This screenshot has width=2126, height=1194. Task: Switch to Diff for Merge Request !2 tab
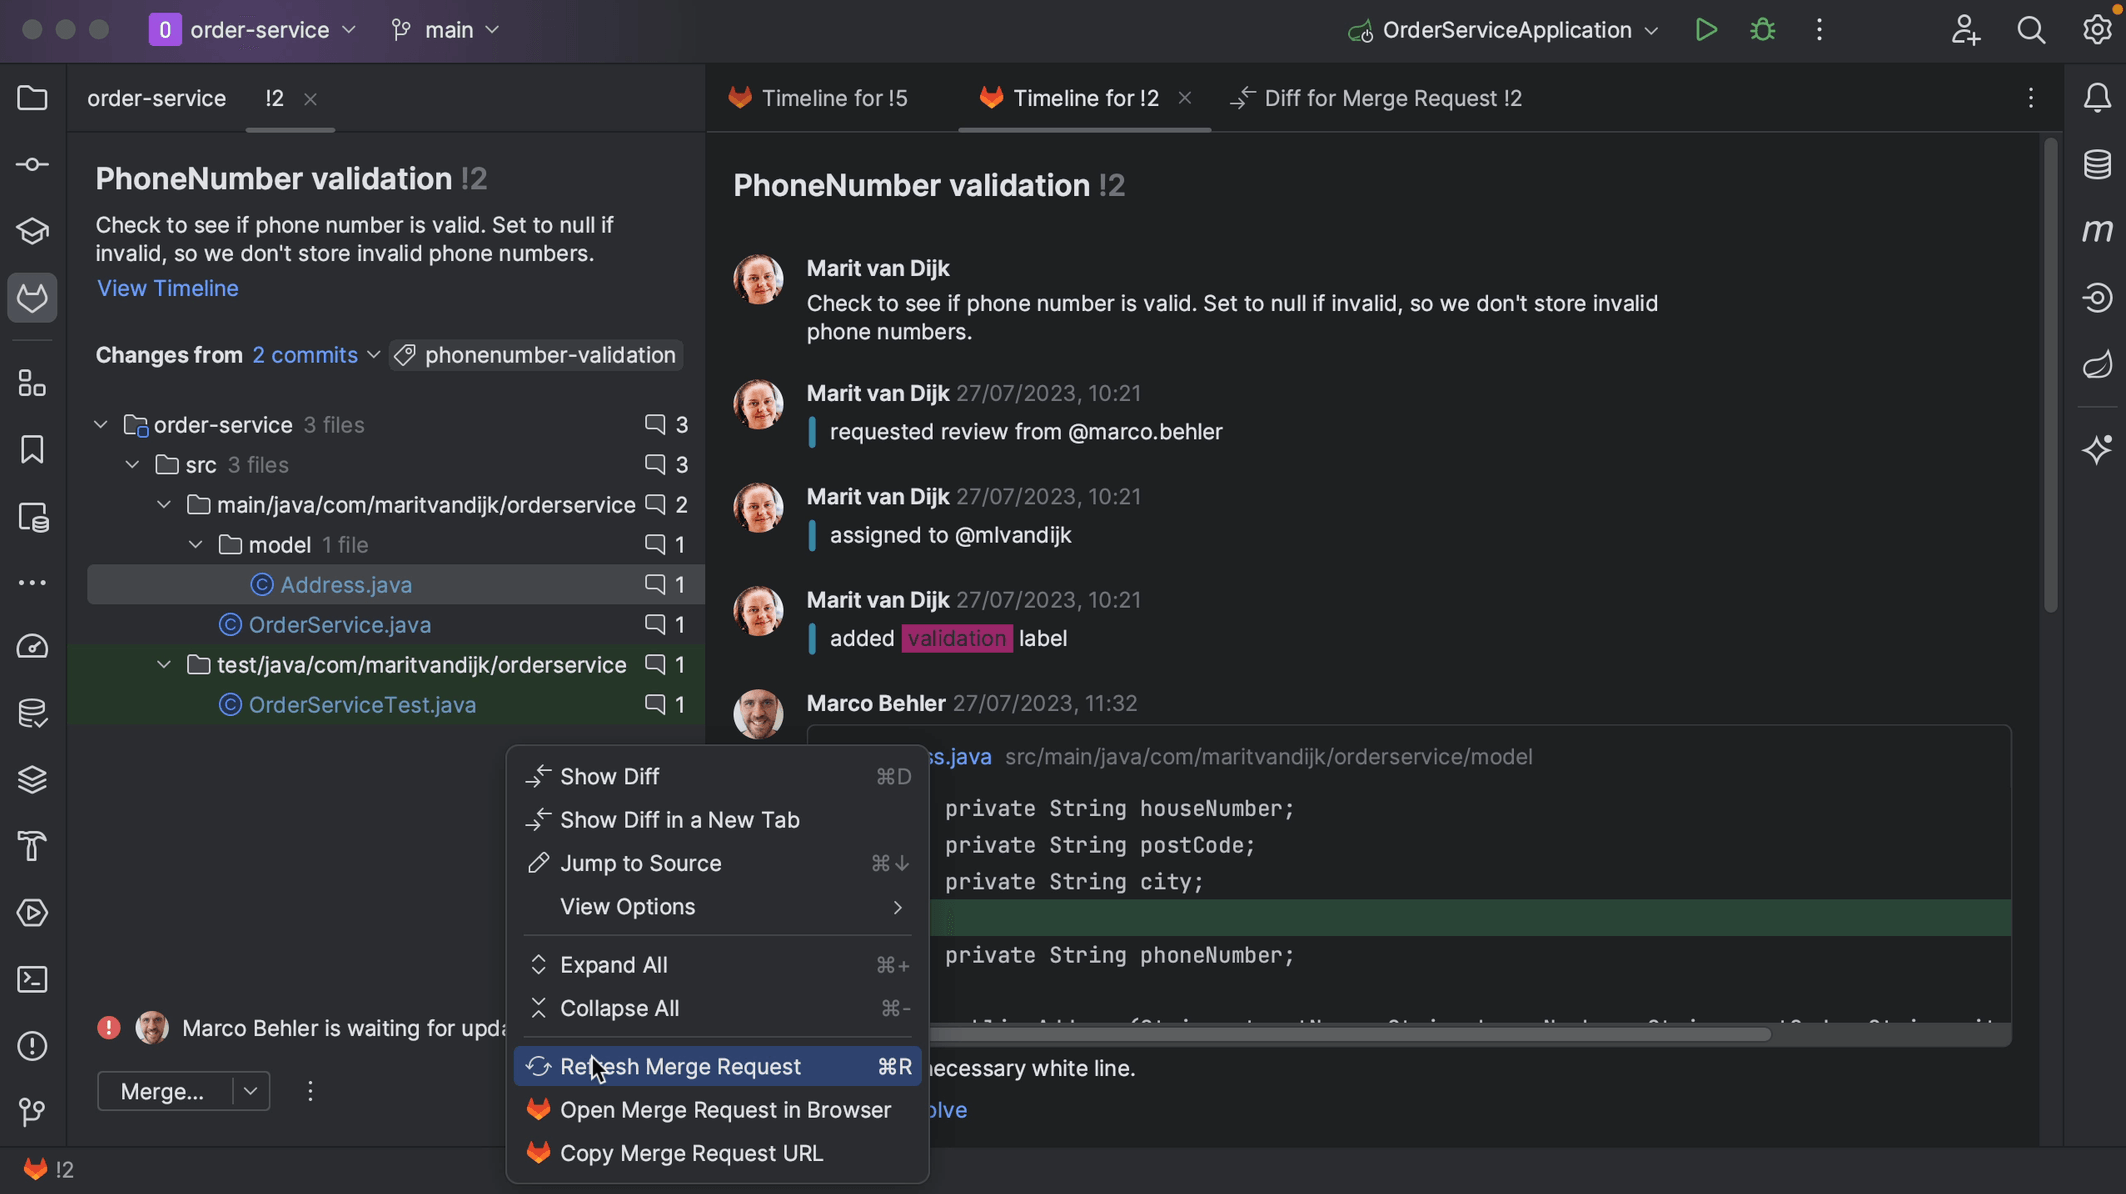(x=1391, y=98)
